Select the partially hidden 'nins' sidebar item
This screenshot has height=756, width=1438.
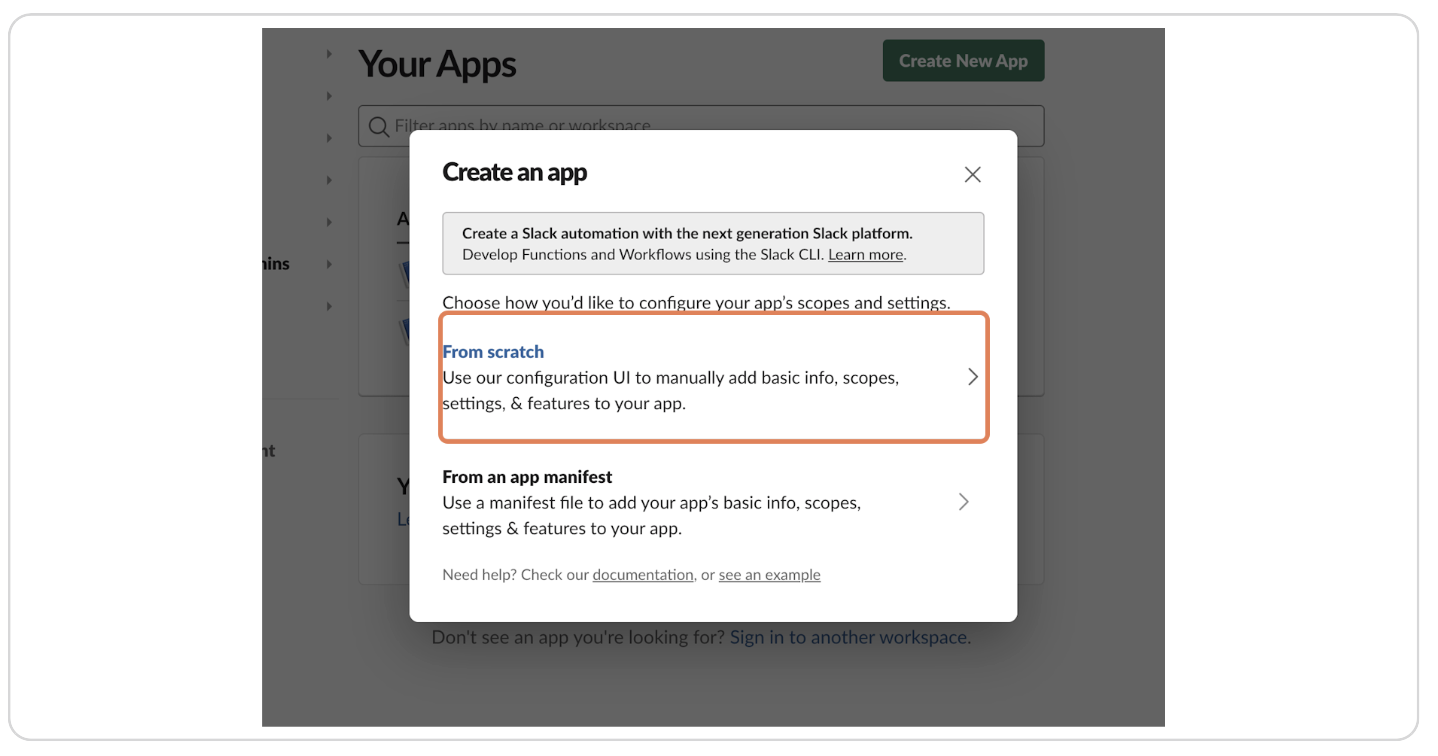point(276,264)
